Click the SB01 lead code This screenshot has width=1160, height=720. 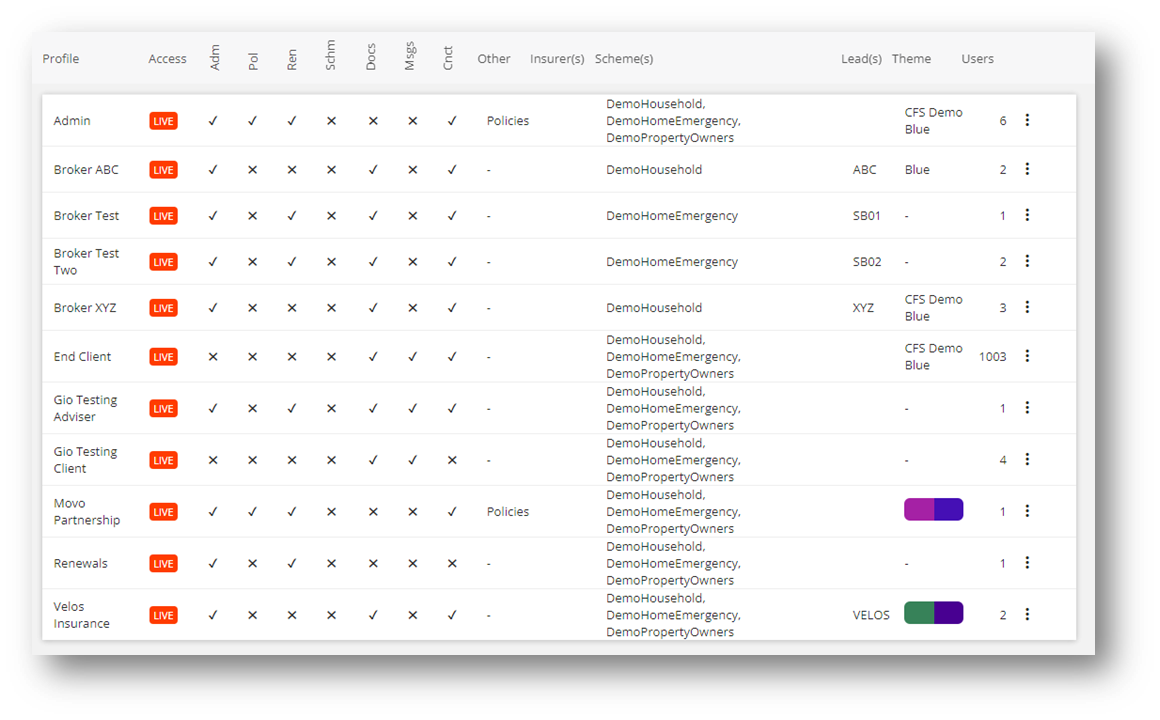[866, 215]
